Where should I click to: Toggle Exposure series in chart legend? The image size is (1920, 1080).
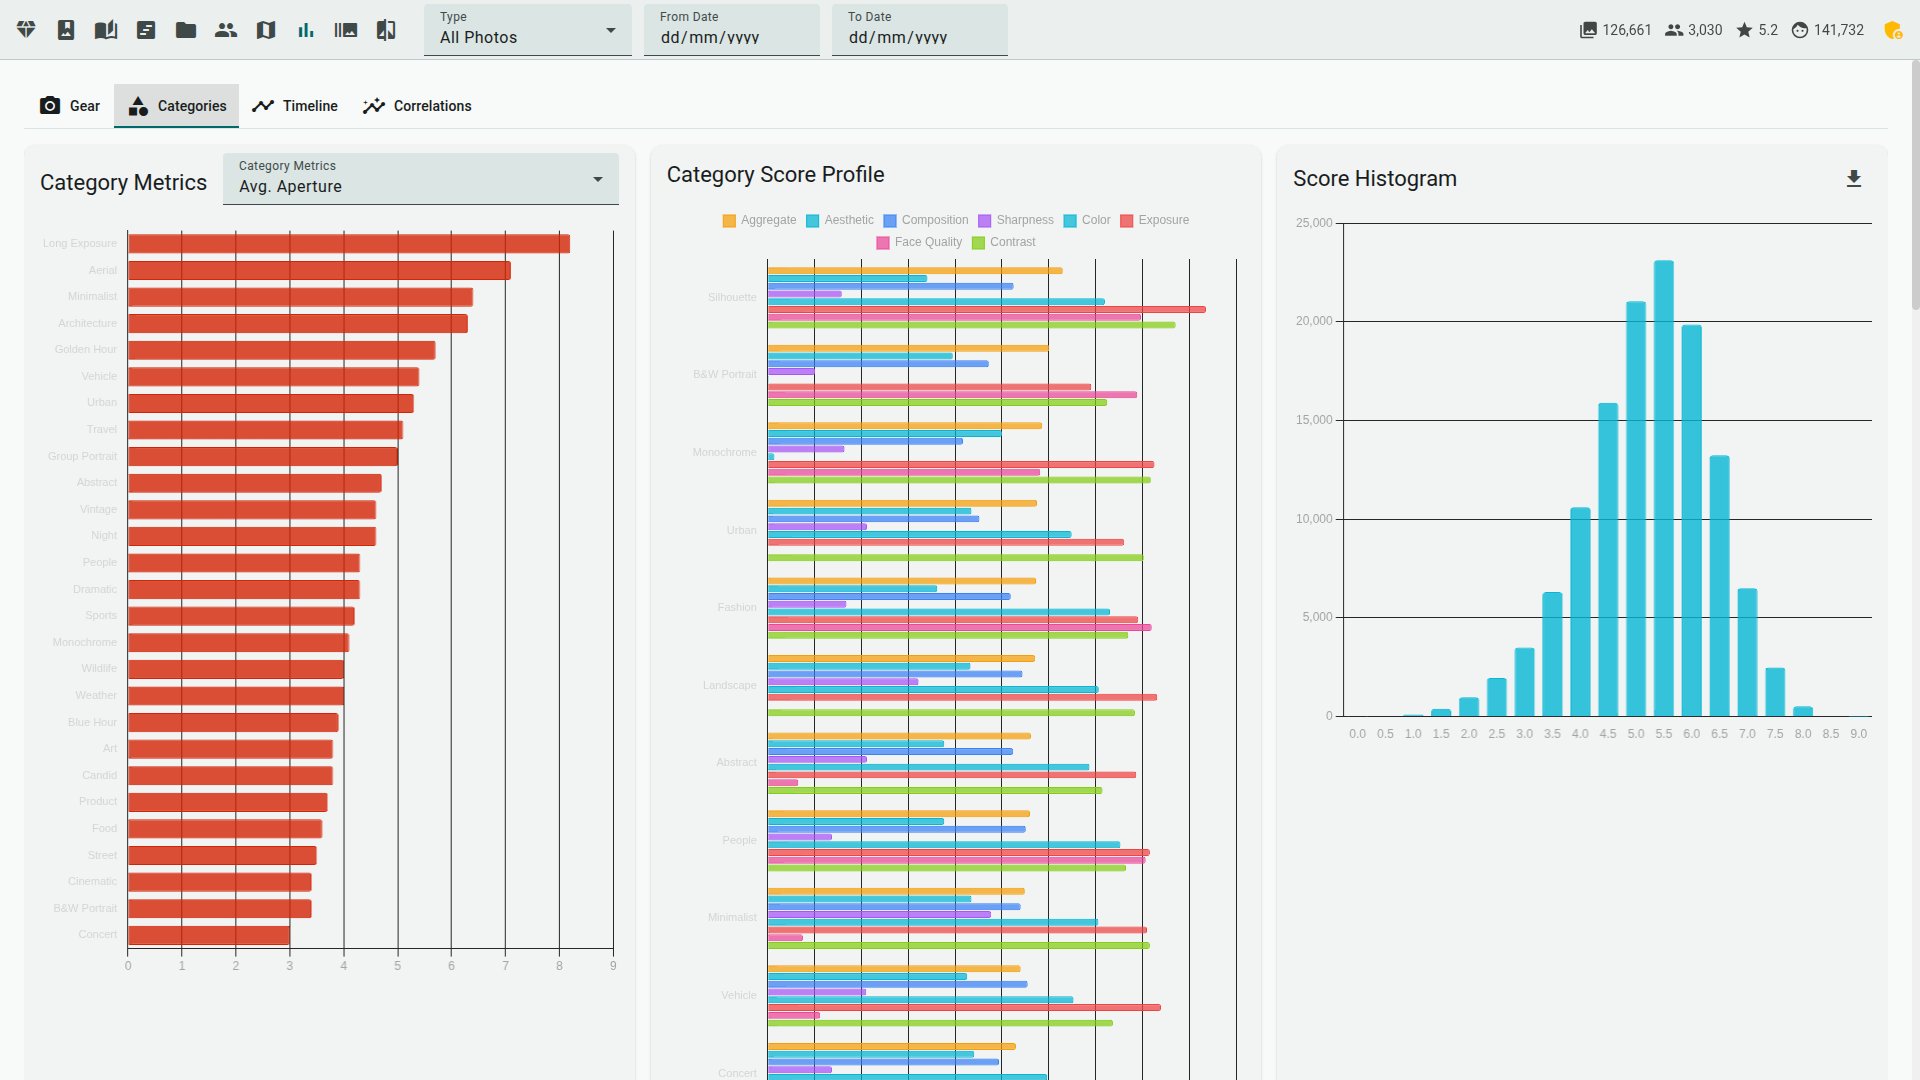tap(1155, 220)
